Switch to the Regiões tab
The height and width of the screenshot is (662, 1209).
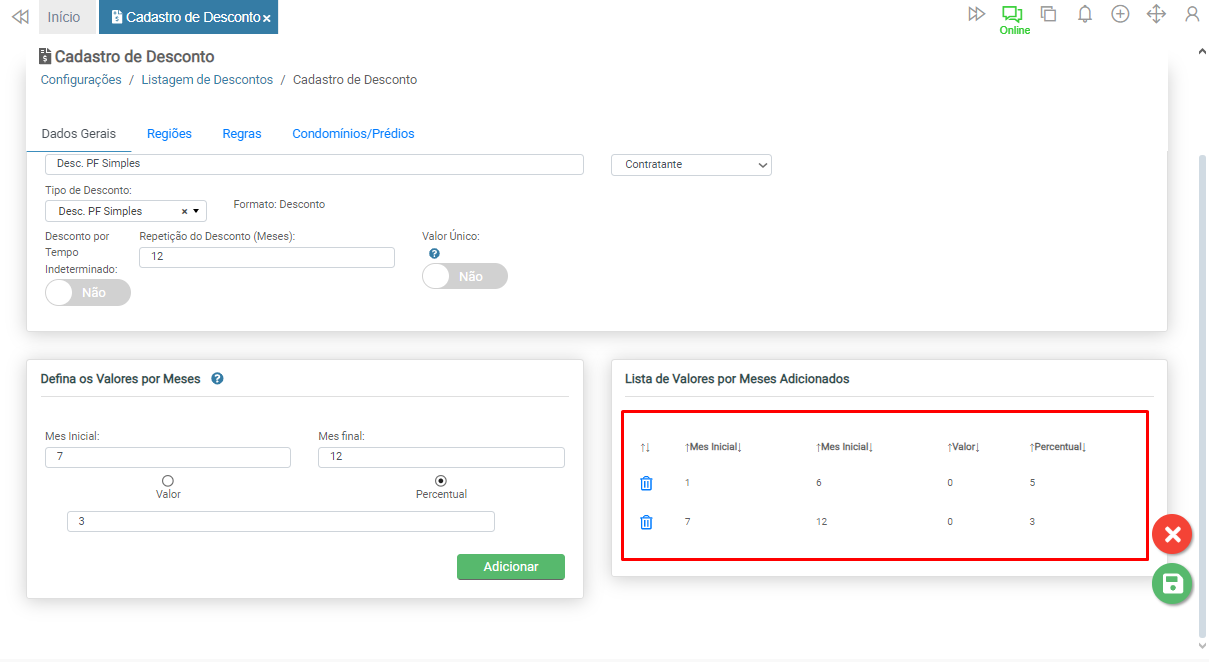click(x=169, y=134)
